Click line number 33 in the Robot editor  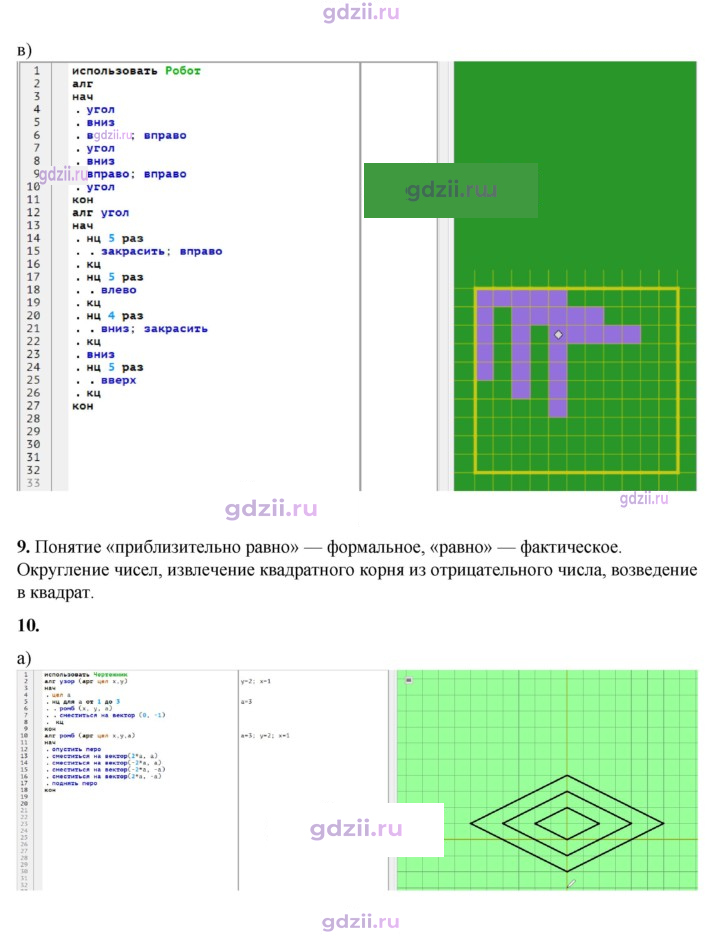click(x=34, y=483)
